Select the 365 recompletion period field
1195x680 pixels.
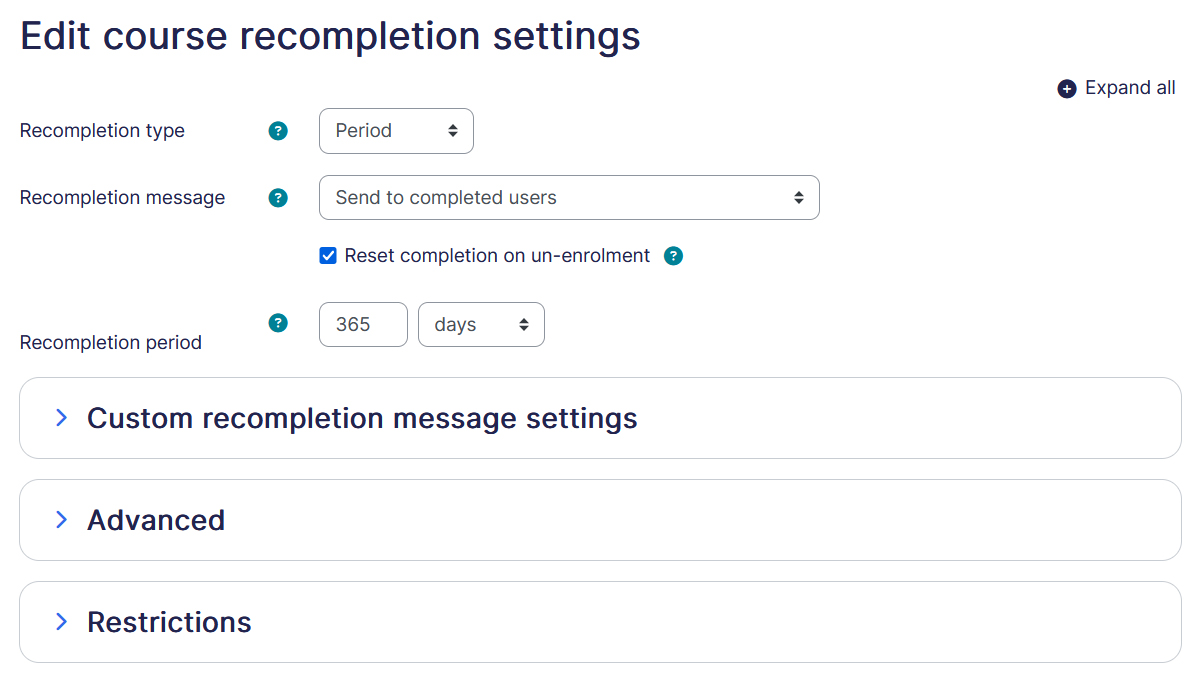tap(362, 324)
